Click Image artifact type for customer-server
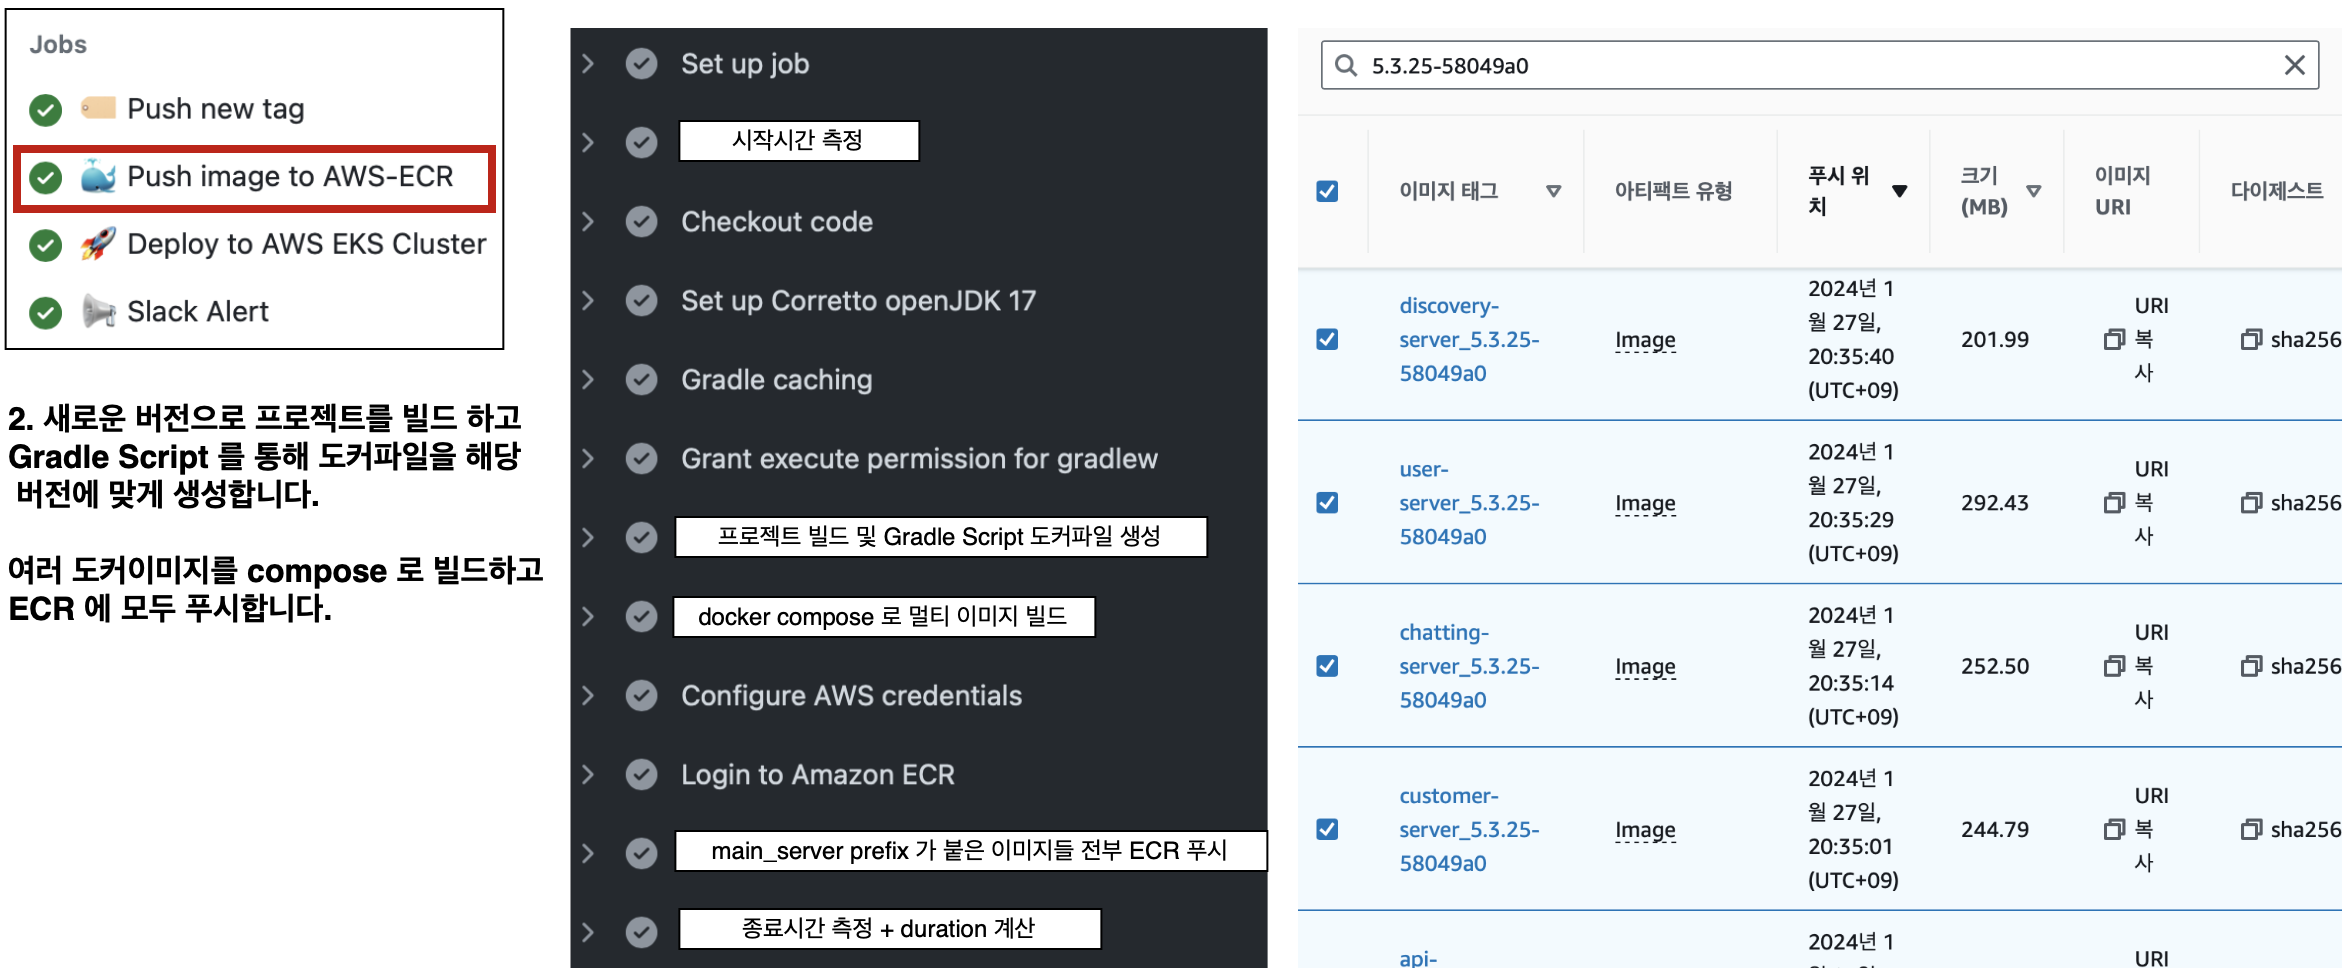Viewport: 2342px width, 978px height. (1645, 830)
